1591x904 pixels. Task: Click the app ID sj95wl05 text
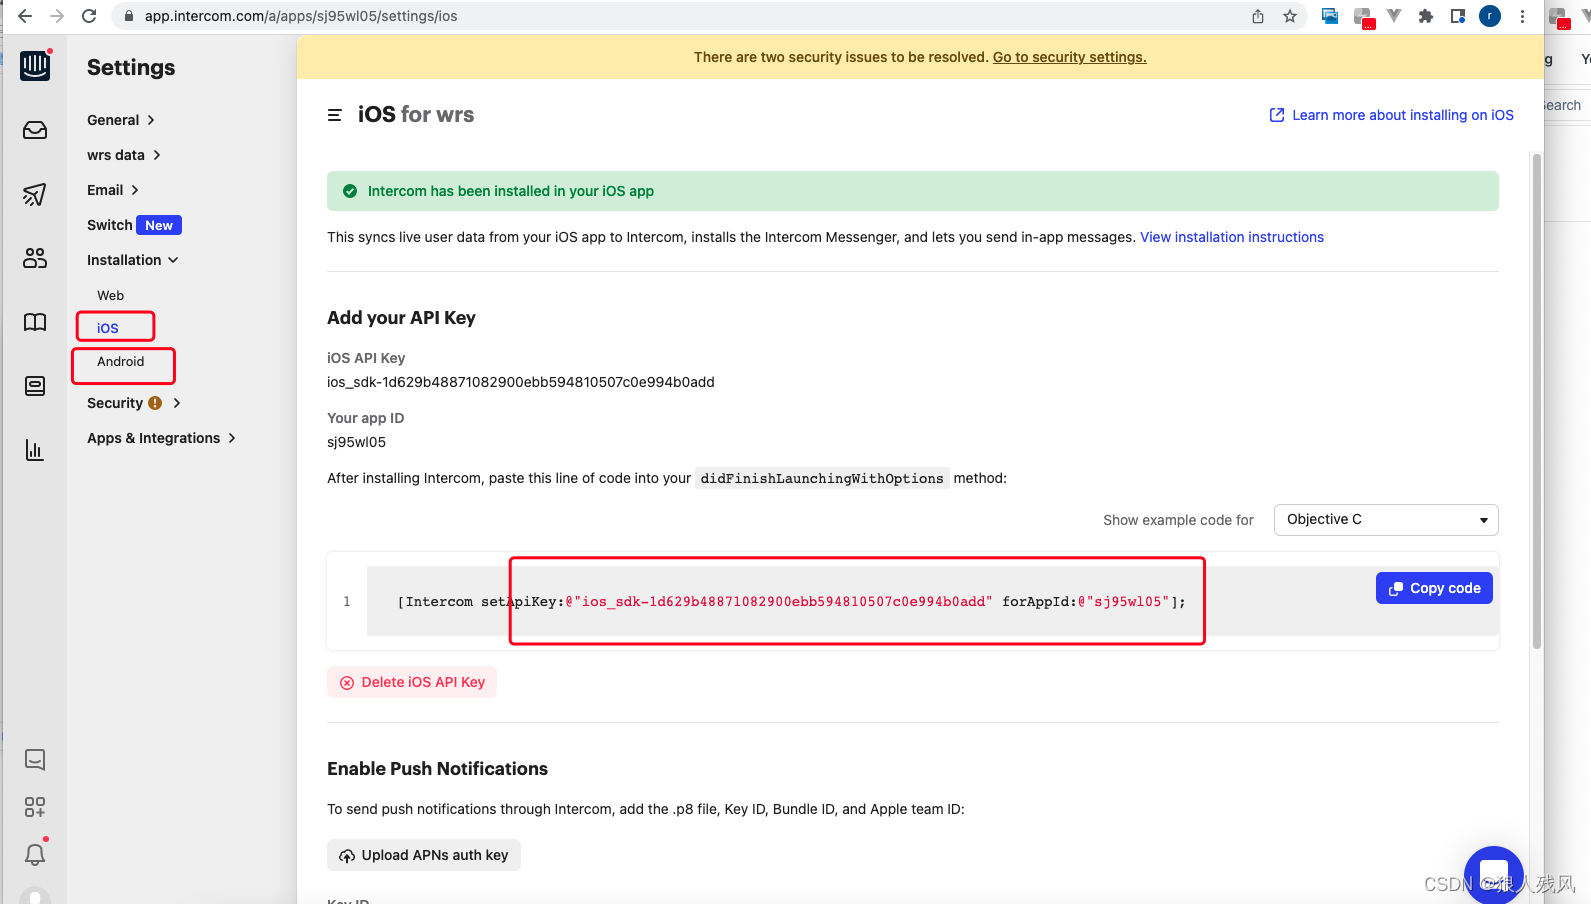[x=357, y=442]
